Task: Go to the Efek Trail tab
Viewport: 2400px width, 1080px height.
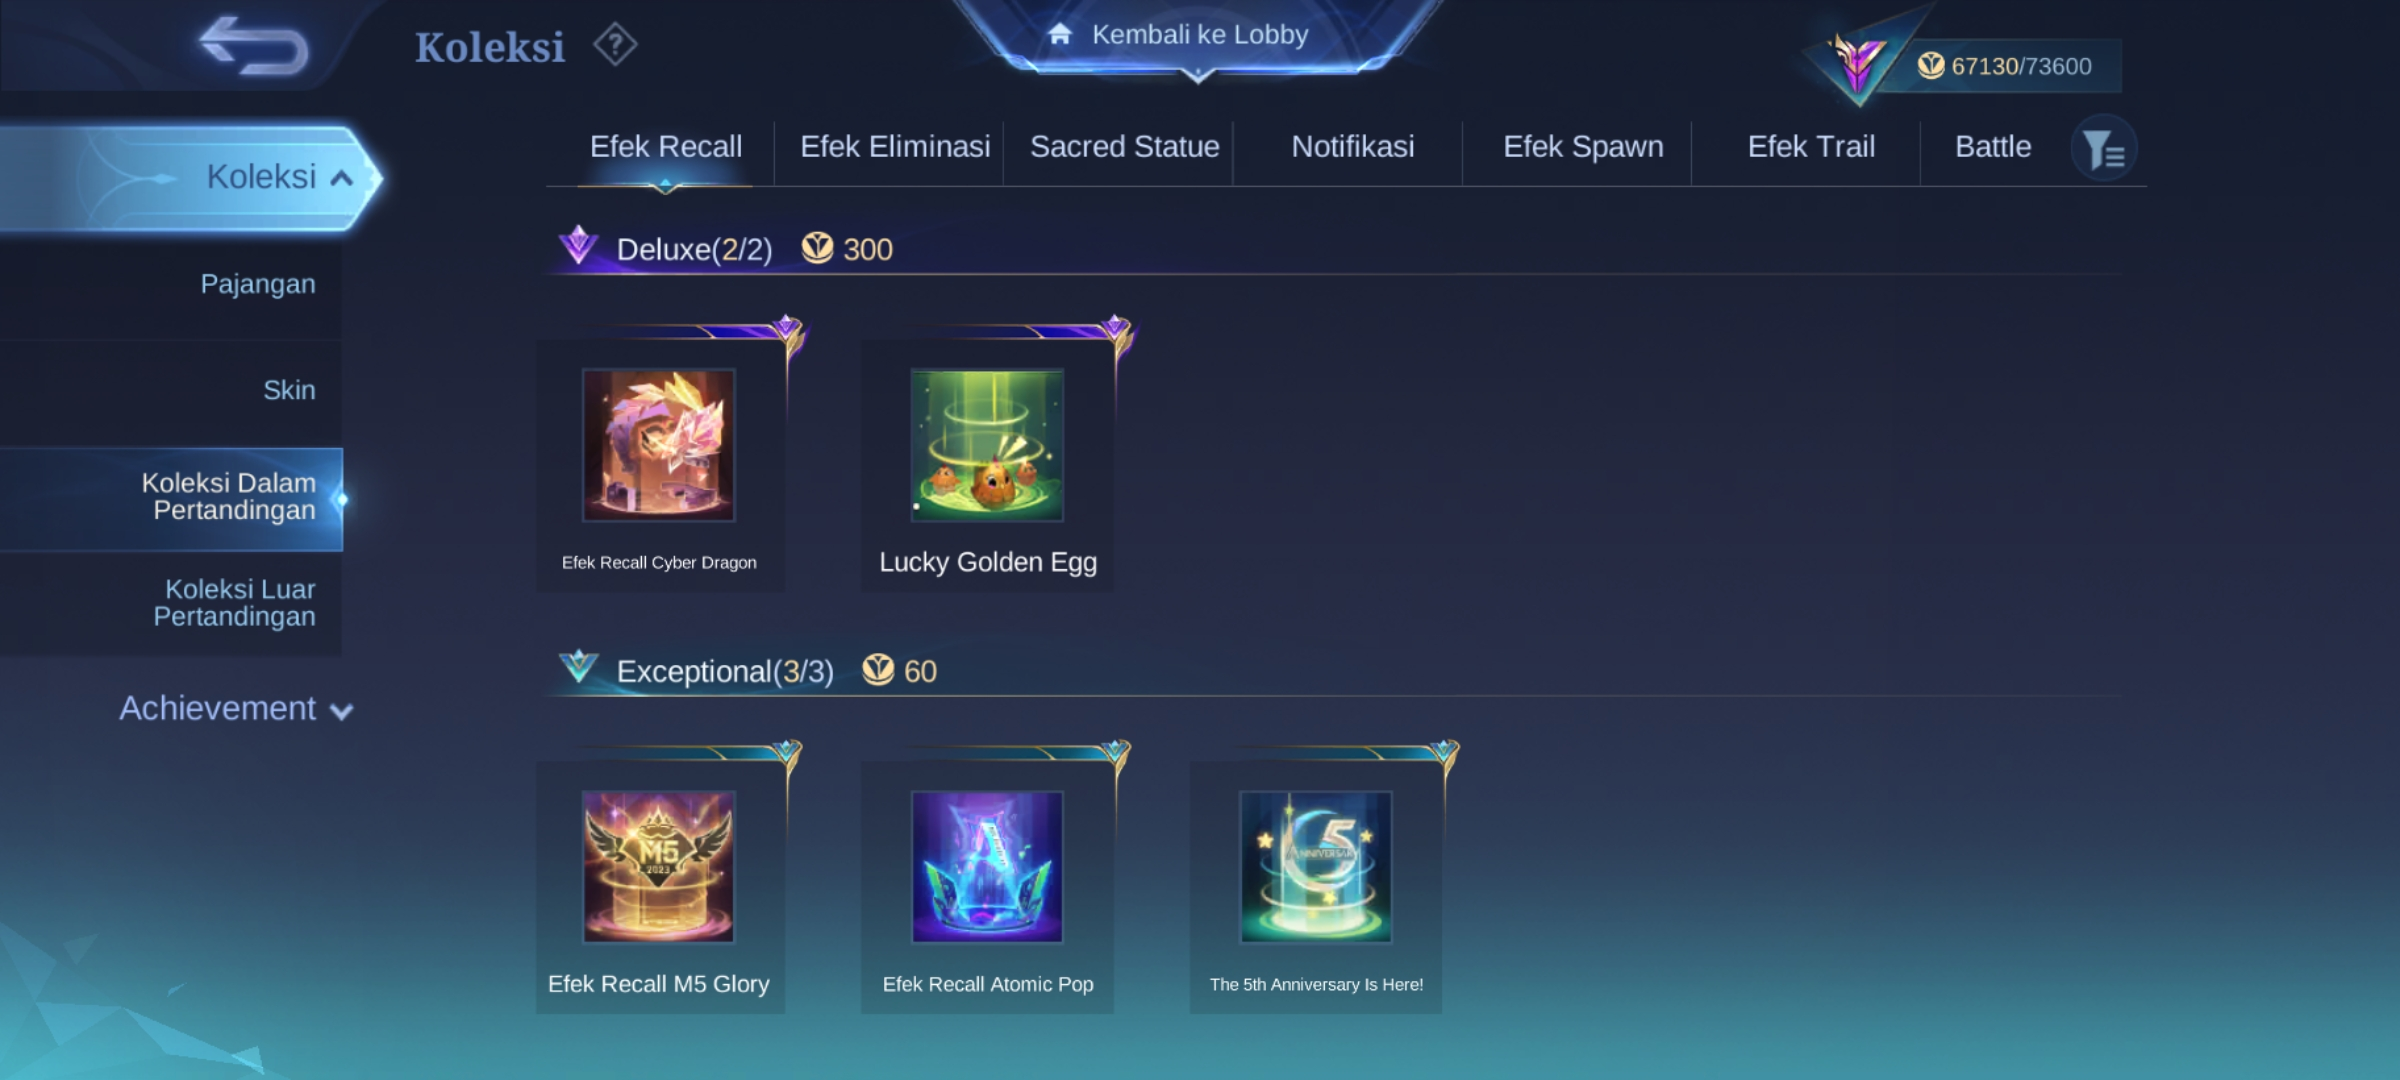Action: pyautogui.click(x=1810, y=147)
